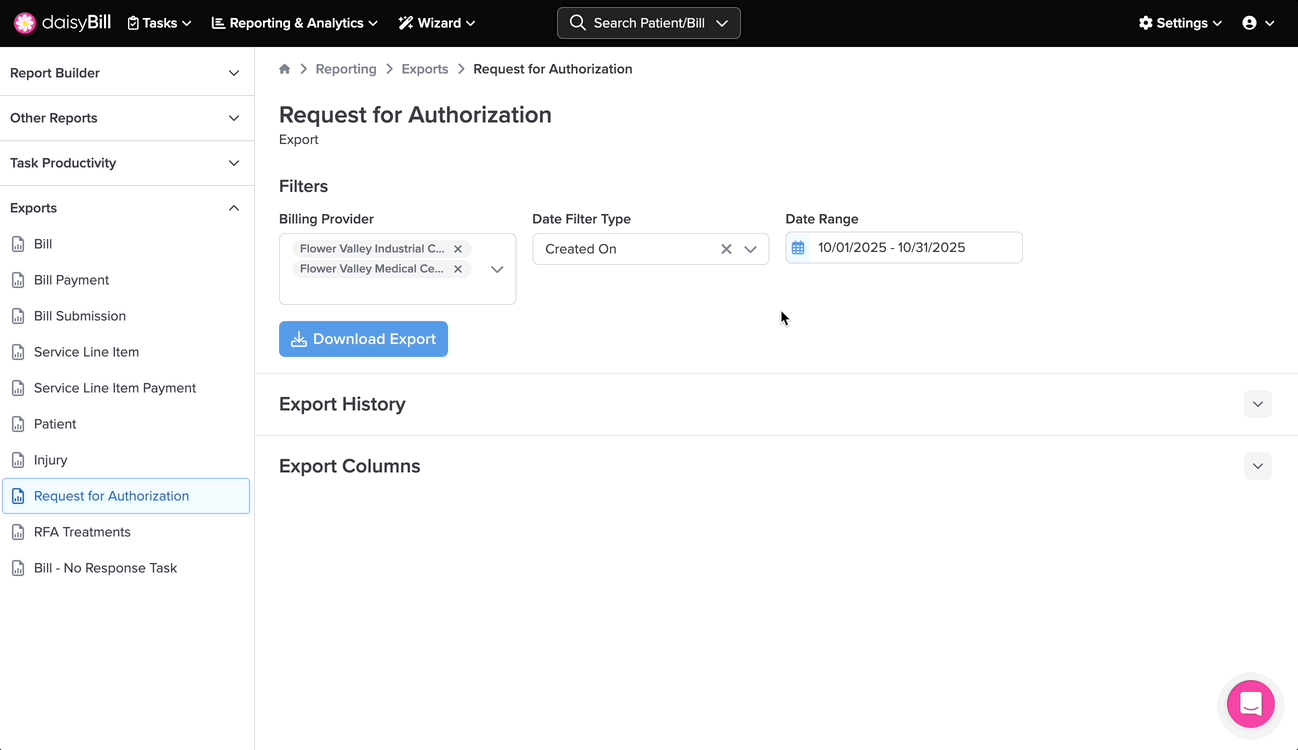Open the RFA Treatments export
The width and height of the screenshot is (1298, 750).
pyautogui.click(x=82, y=532)
